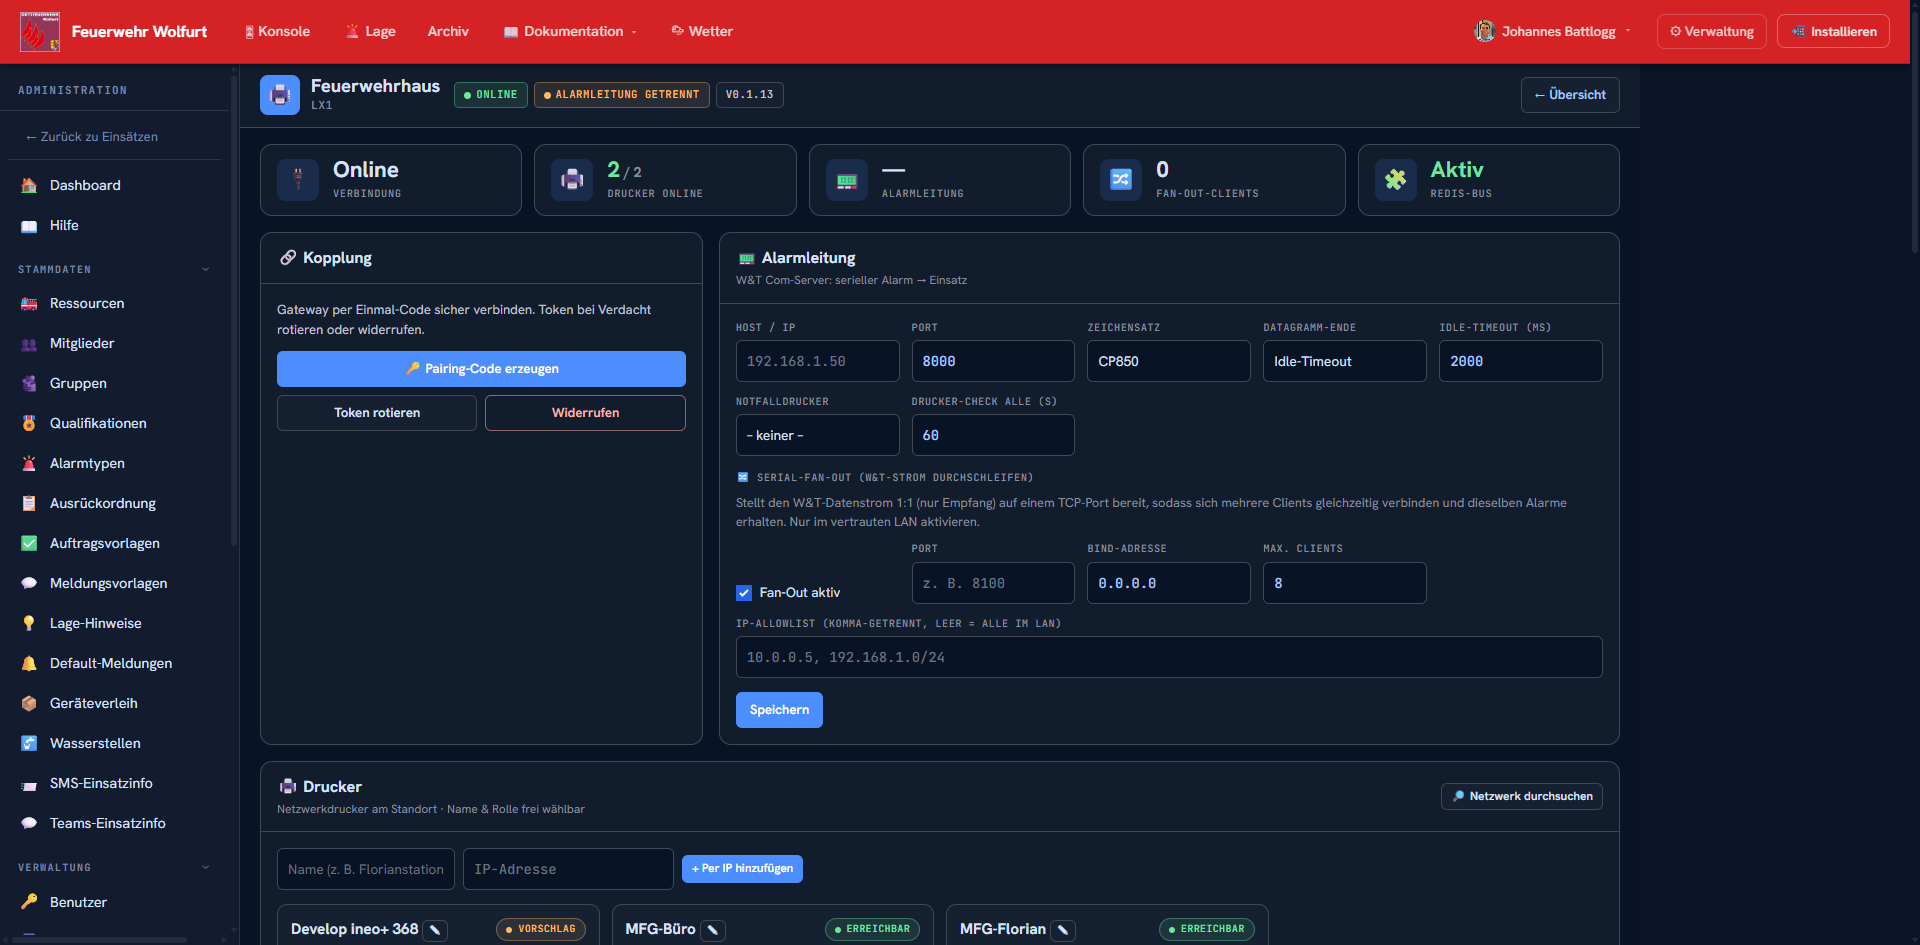Click the Feuerwehrhaus printer icon in header
Viewport: 1920px width, 945px height.
click(280, 95)
